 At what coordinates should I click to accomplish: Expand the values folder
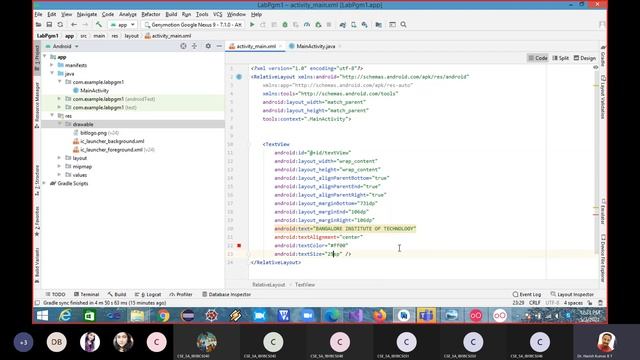click(x=60, y=175)
